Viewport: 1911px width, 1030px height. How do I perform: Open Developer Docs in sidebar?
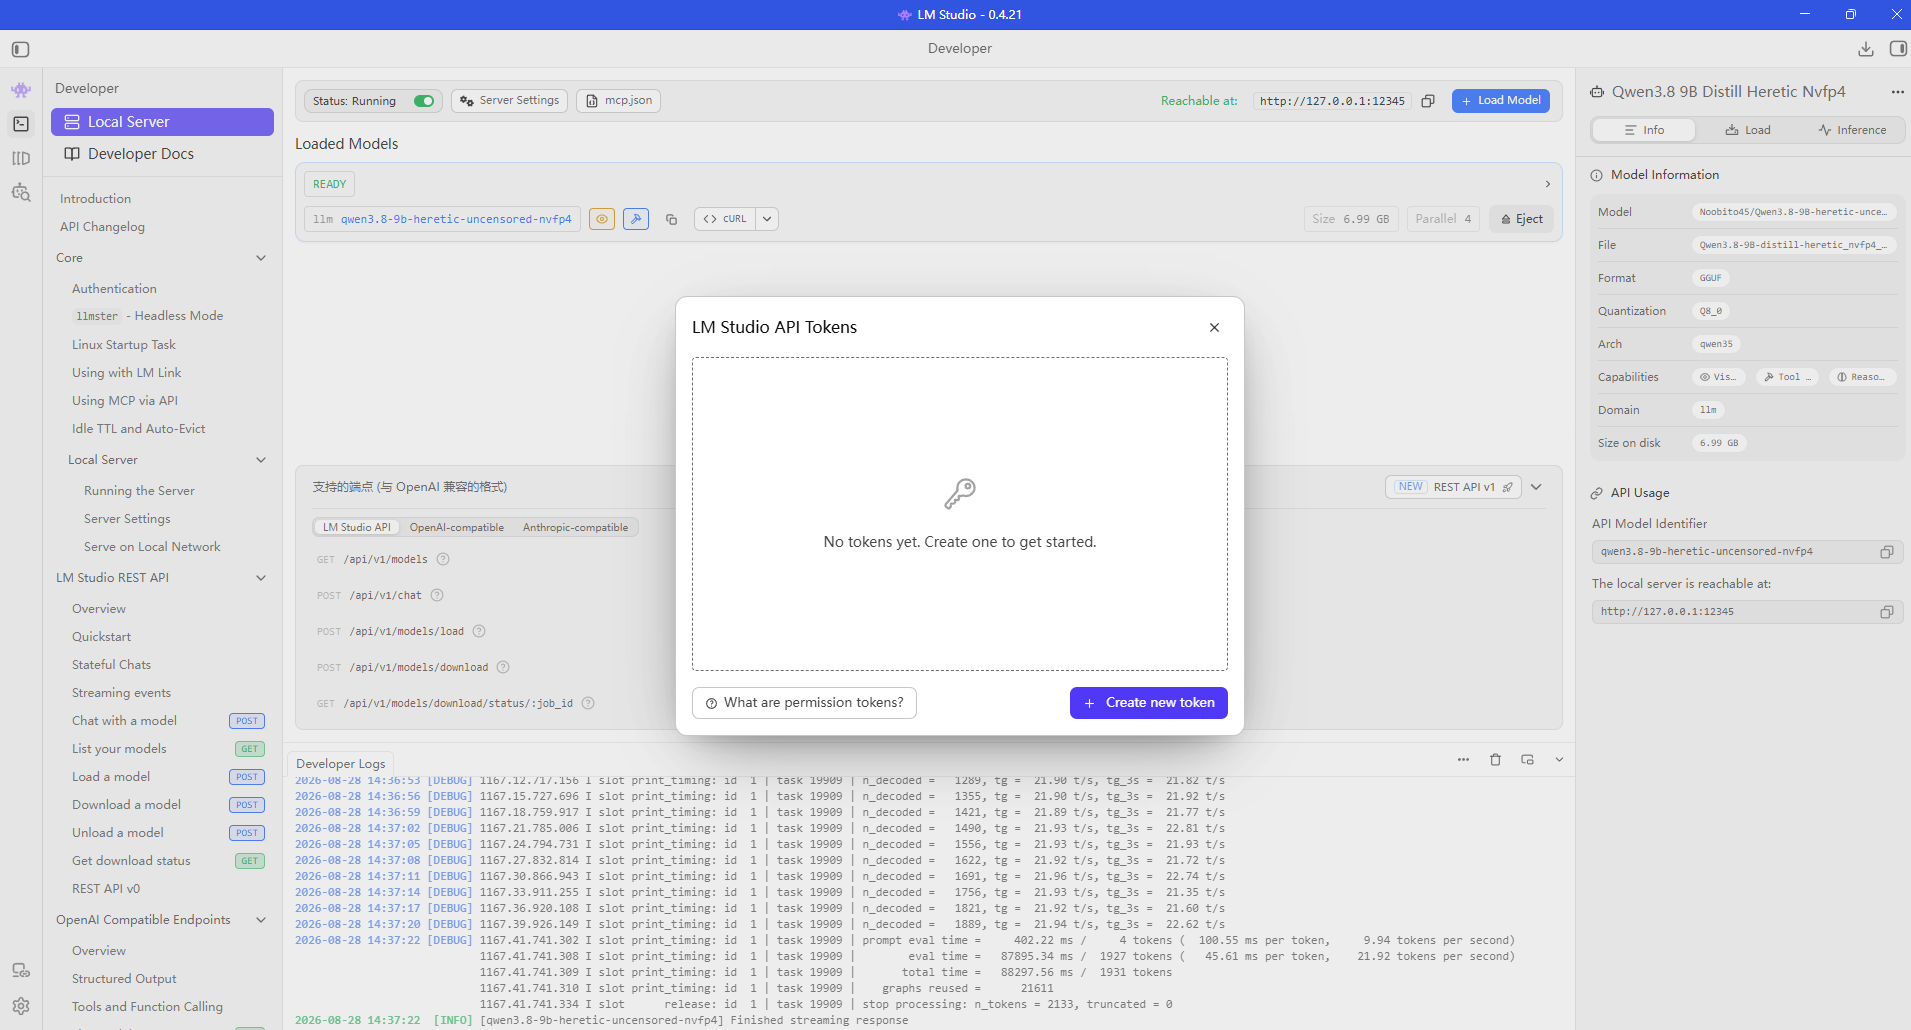(x=162, y=154)
